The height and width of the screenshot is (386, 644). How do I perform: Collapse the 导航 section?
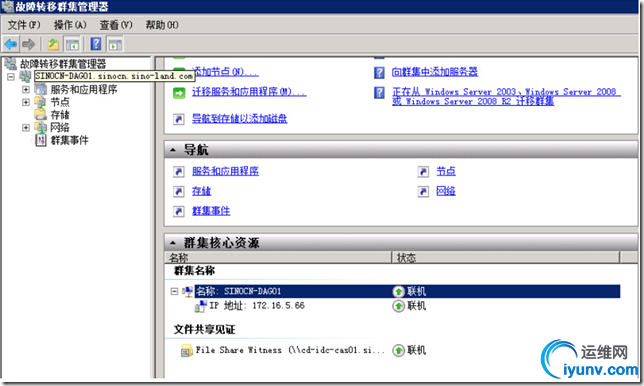pos(173,150)
